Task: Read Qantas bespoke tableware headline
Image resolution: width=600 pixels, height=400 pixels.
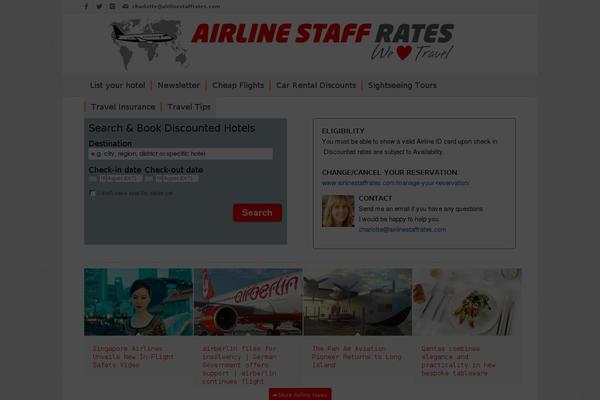Action: point(458,361)
